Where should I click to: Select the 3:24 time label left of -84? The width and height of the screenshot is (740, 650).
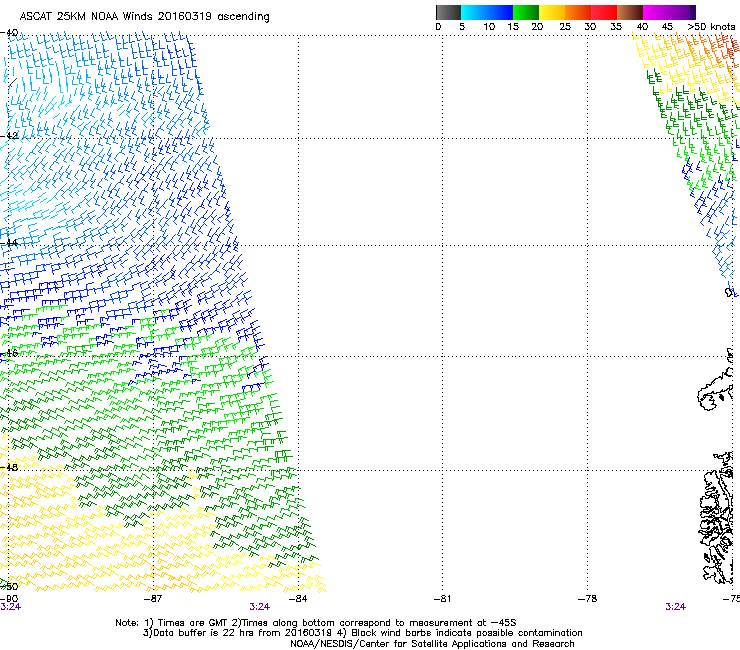pos(260,607)
